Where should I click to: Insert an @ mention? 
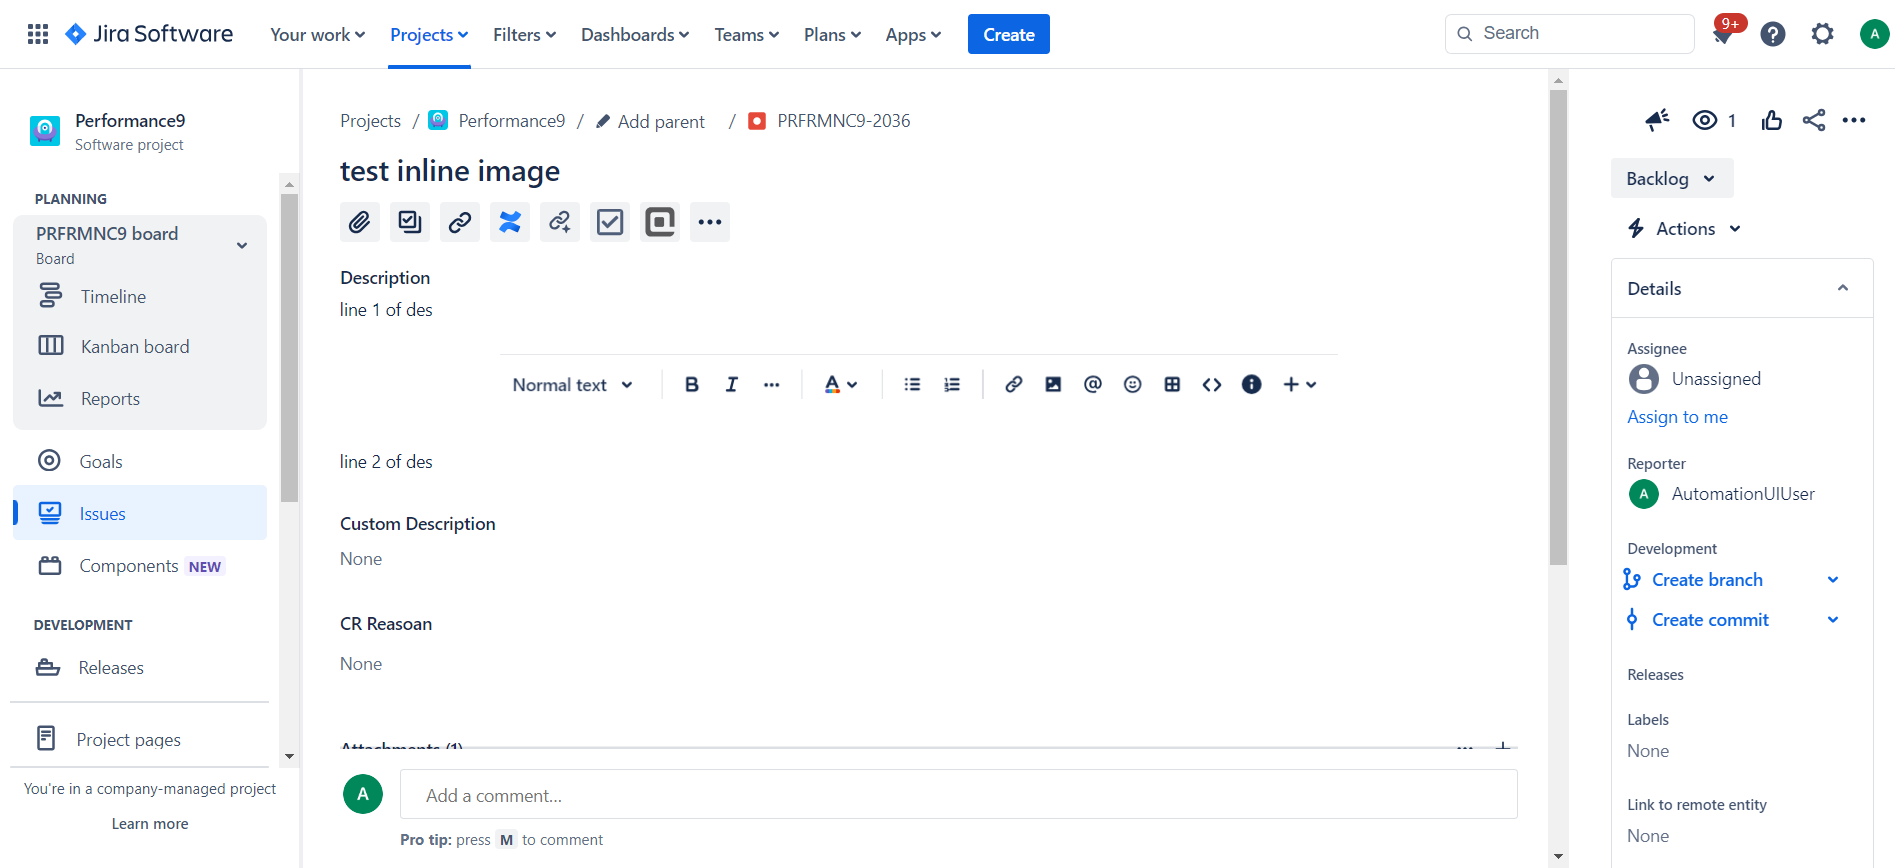click(1093, 385)
